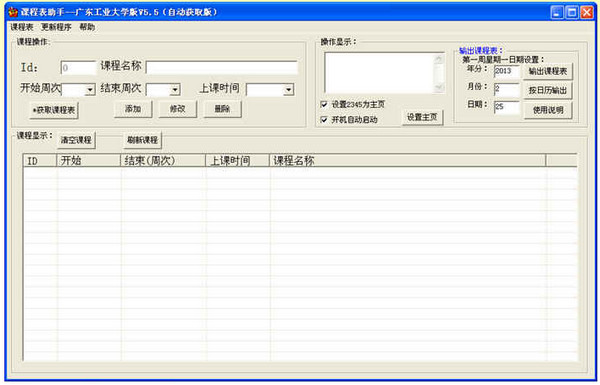Close the 课程表助手 window
The width and height of the screenshot is (600, 385).
(587, 13)
